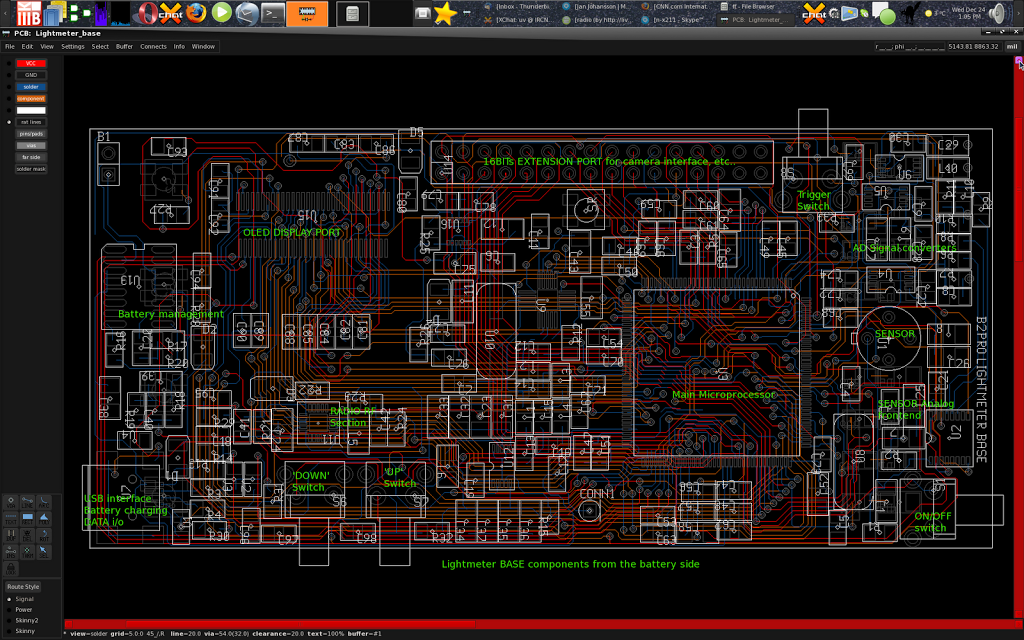1024x640 pixels.
Task: Launch Firefox from the top panel
Action: (x=196, y=13)
